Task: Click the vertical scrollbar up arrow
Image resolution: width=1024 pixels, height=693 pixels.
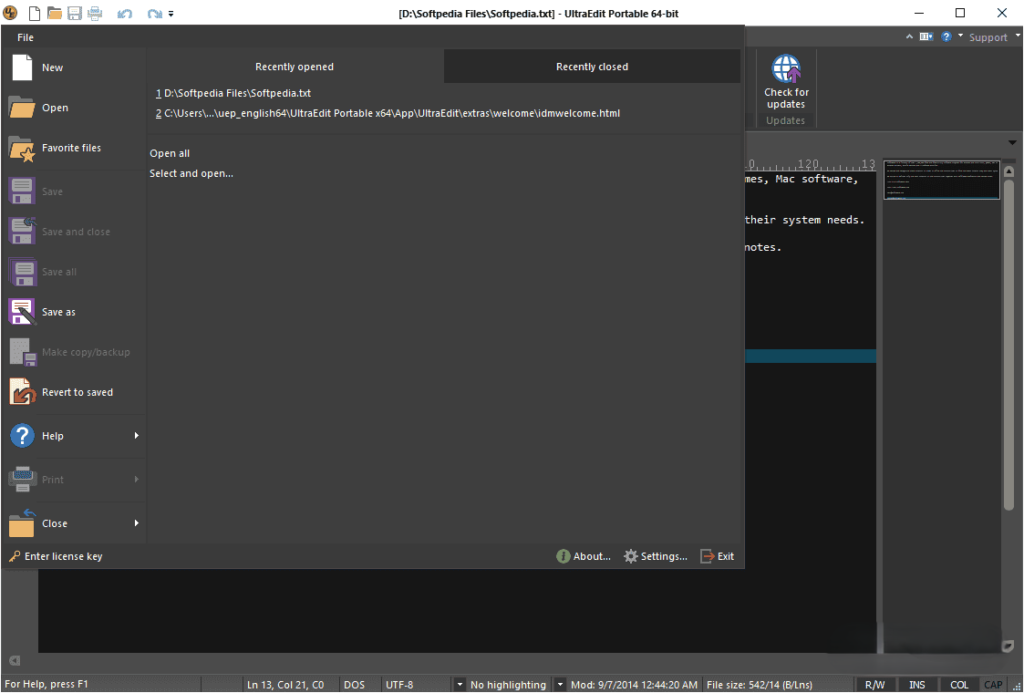Action: click(x=1009, y=171)
